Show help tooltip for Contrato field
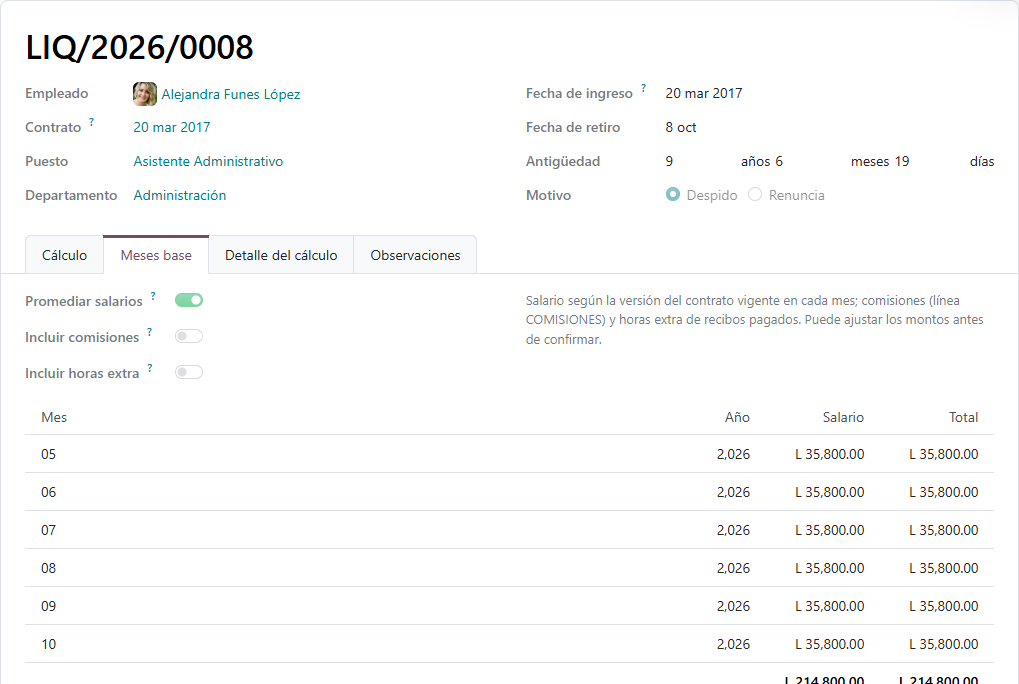 click(x=92, y=121)
